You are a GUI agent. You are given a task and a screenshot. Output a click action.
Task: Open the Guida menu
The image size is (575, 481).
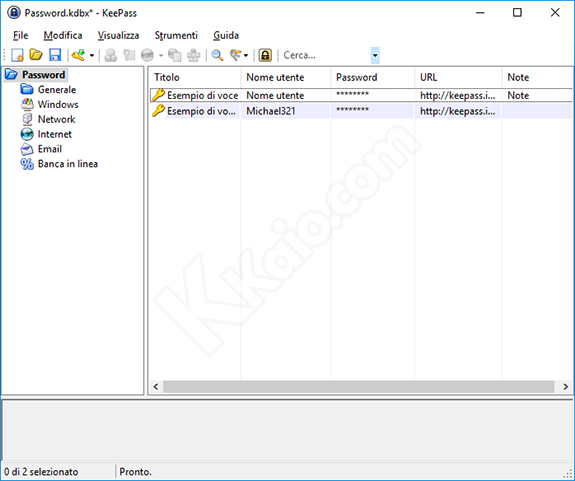click(226, 36)
